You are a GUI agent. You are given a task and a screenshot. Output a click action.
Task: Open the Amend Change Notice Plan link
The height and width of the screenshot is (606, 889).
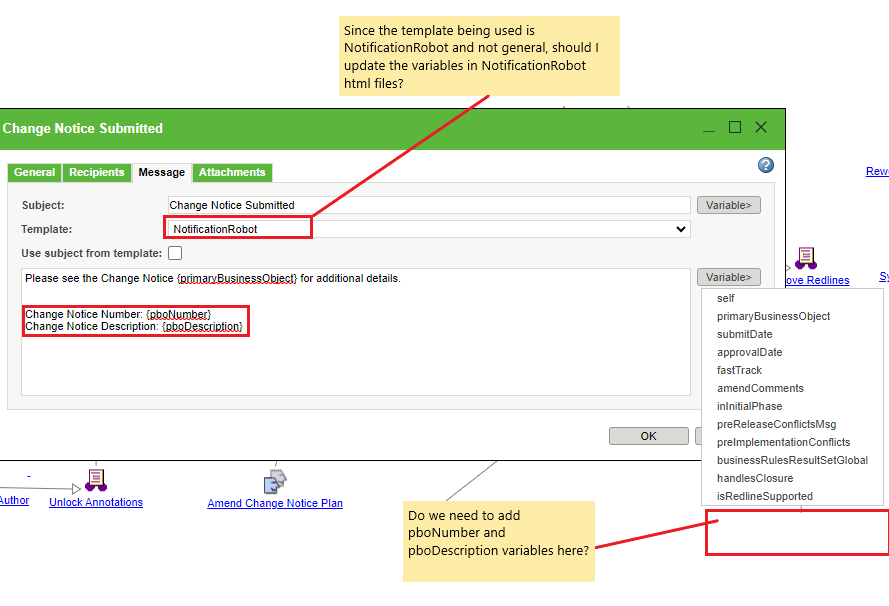pos(275,503)
